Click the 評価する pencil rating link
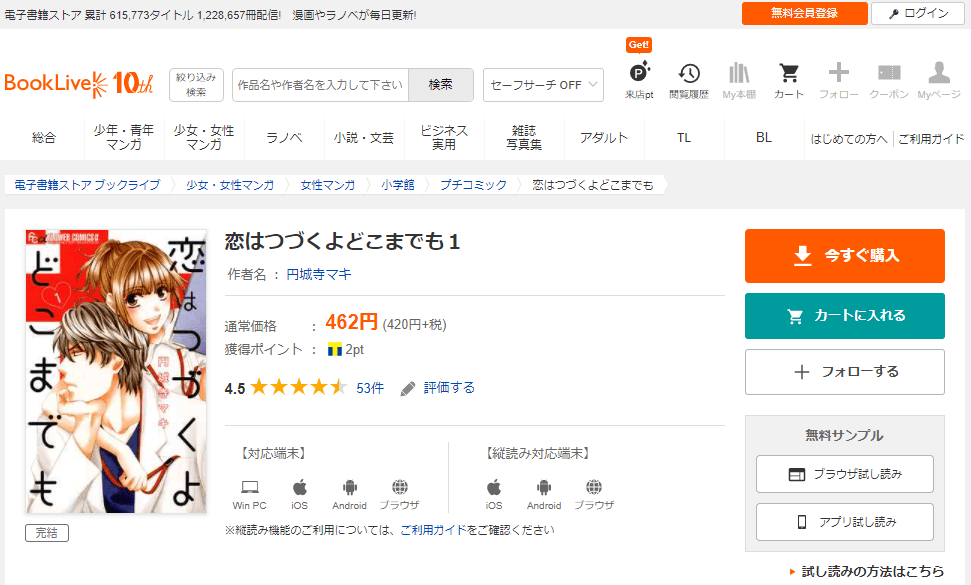 coord(438,388)
